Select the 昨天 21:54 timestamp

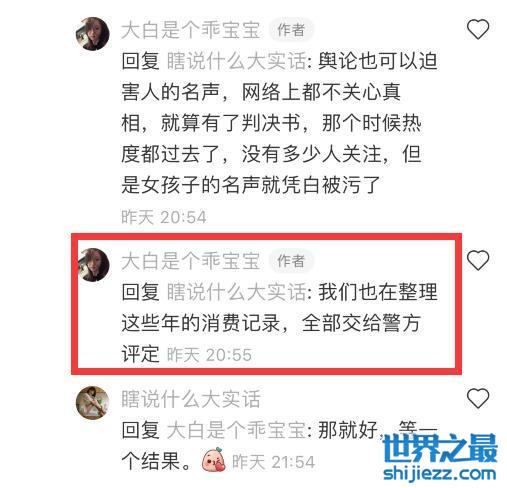click(273, 462)
